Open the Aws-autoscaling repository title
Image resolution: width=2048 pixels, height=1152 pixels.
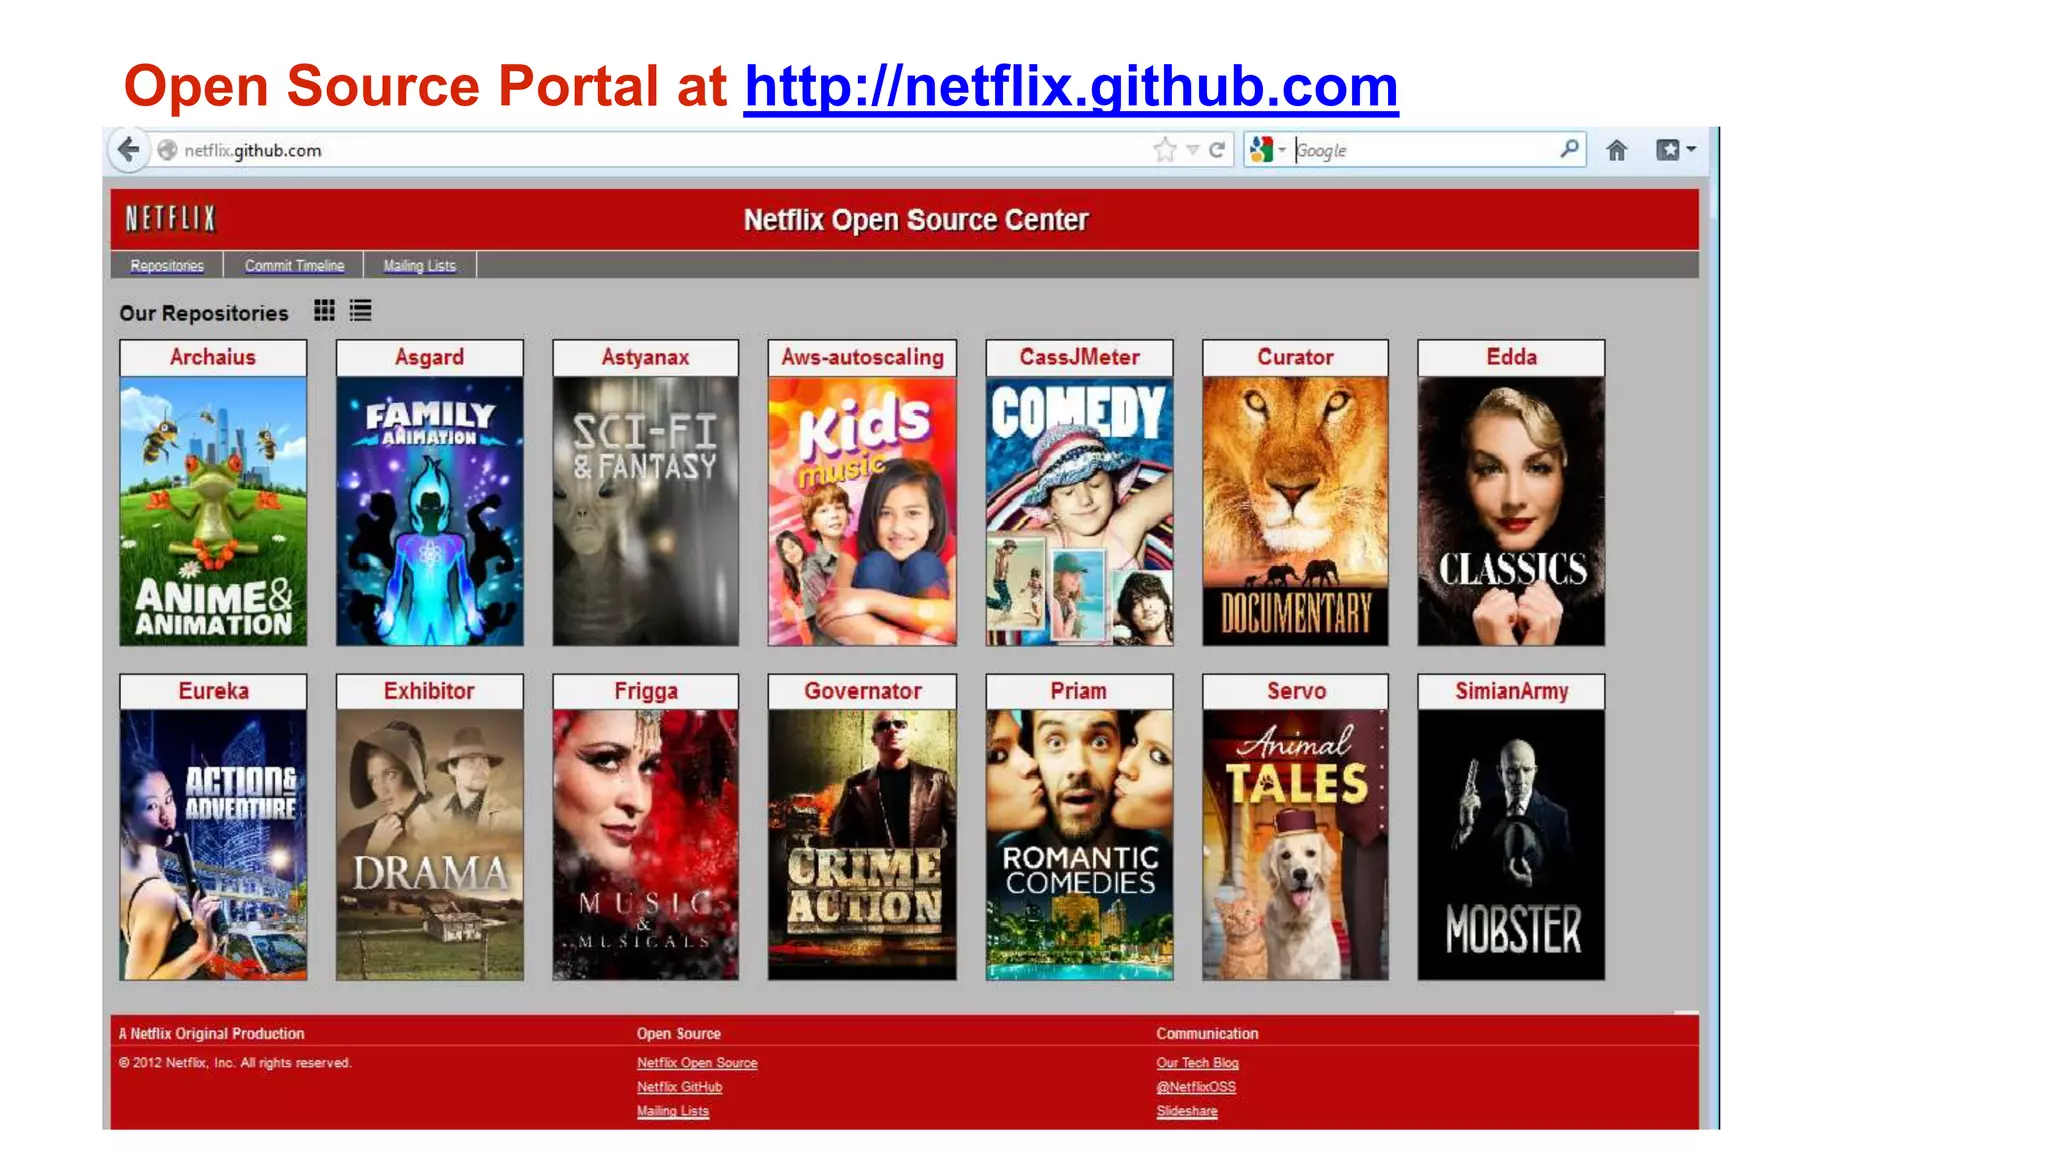(862, 357)
